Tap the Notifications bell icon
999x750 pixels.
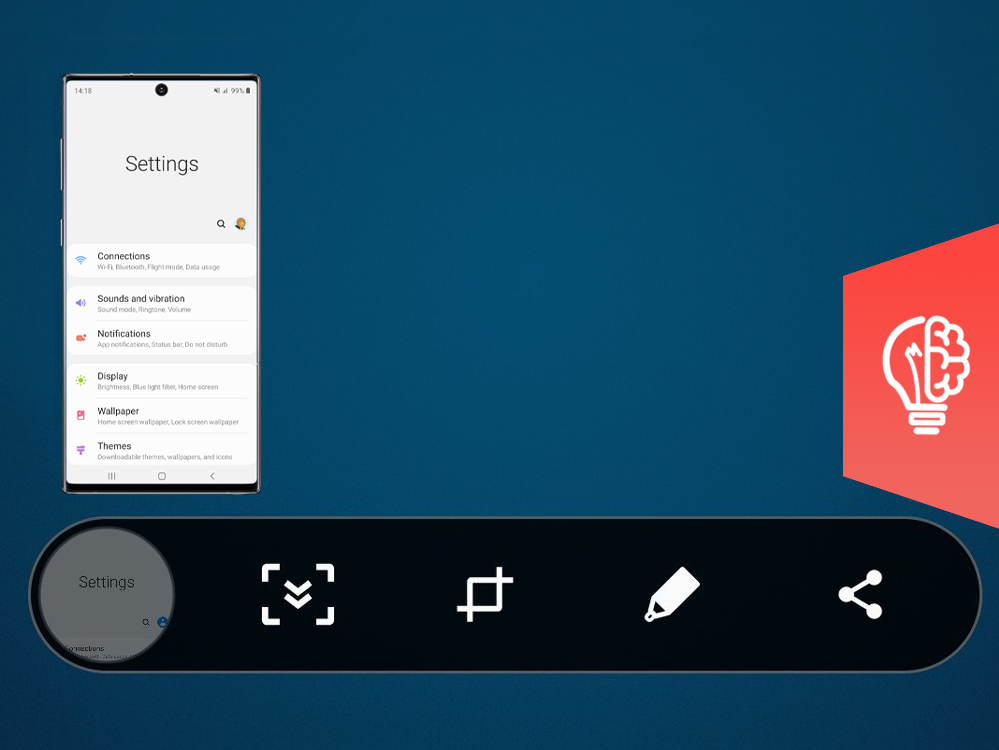click(x=81, y=338)
